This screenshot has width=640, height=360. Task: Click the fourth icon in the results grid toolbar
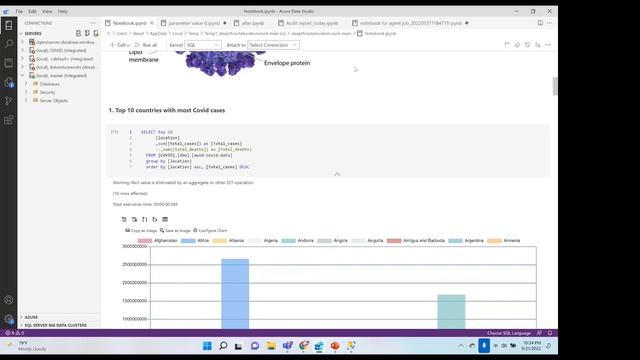point(155,220)
